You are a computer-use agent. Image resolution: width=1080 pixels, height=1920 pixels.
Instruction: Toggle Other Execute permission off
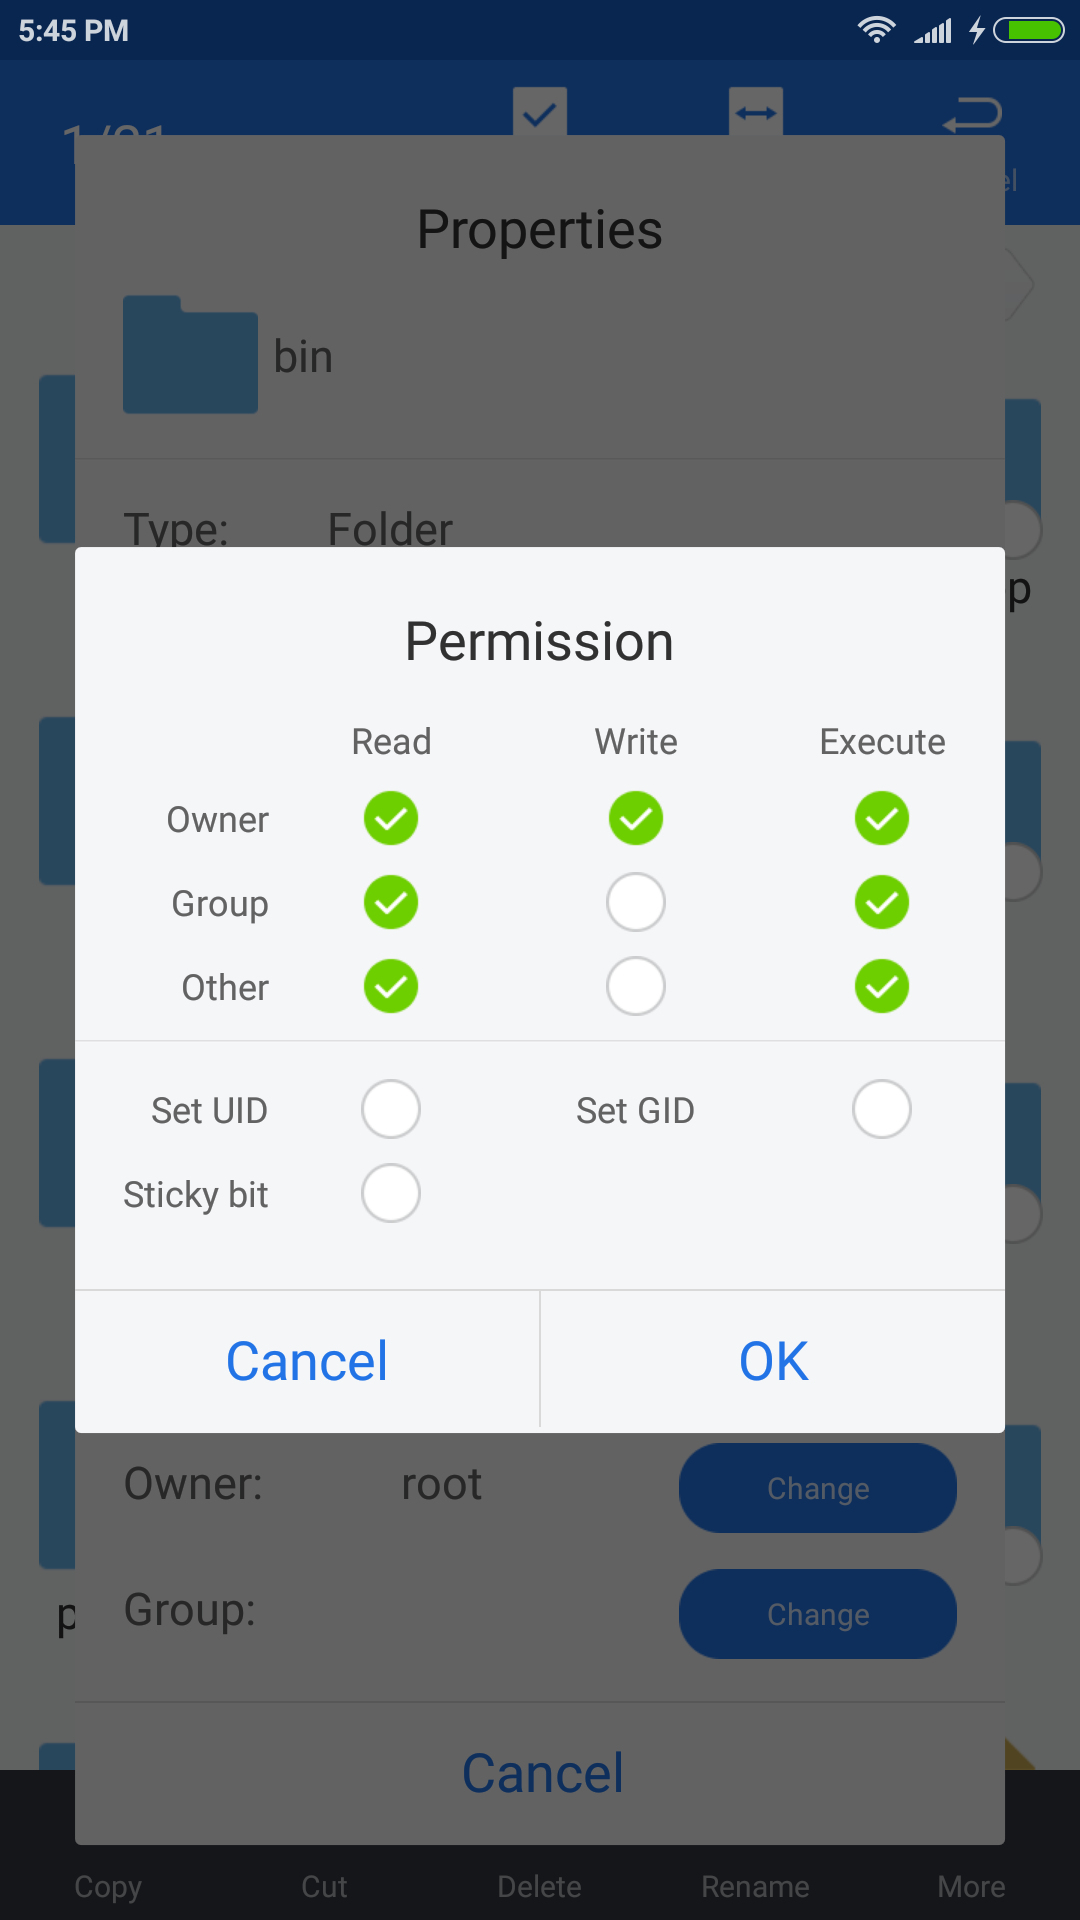click(882, 987)
